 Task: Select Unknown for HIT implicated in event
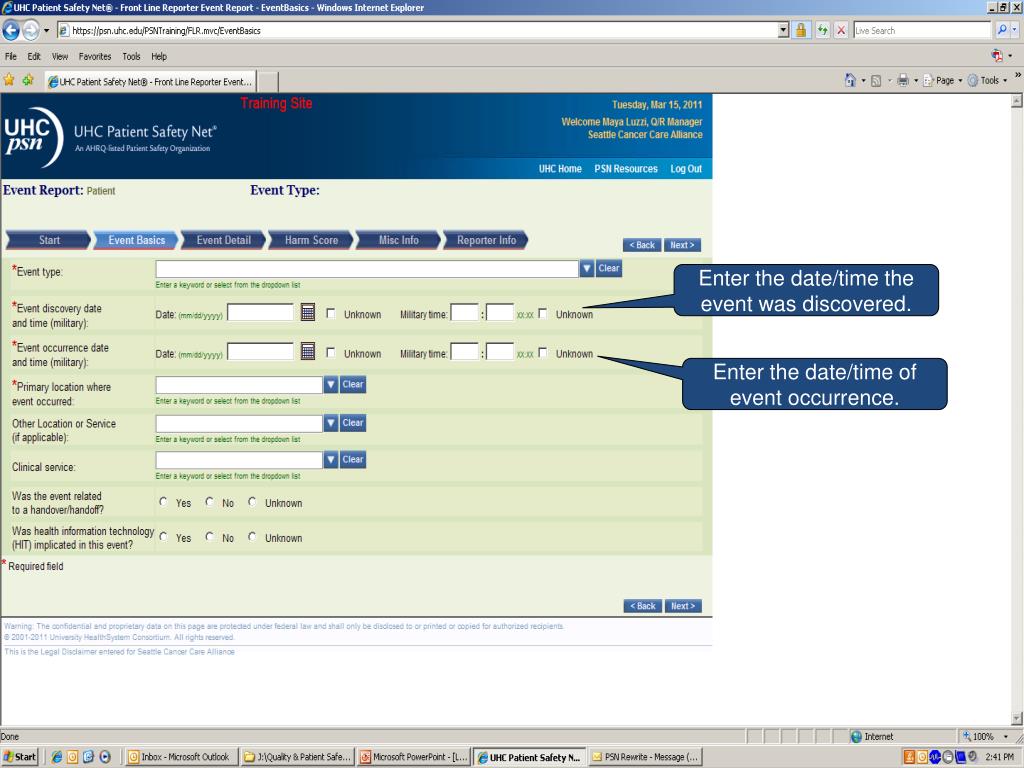pyautogui.click(x=252, y=537)
